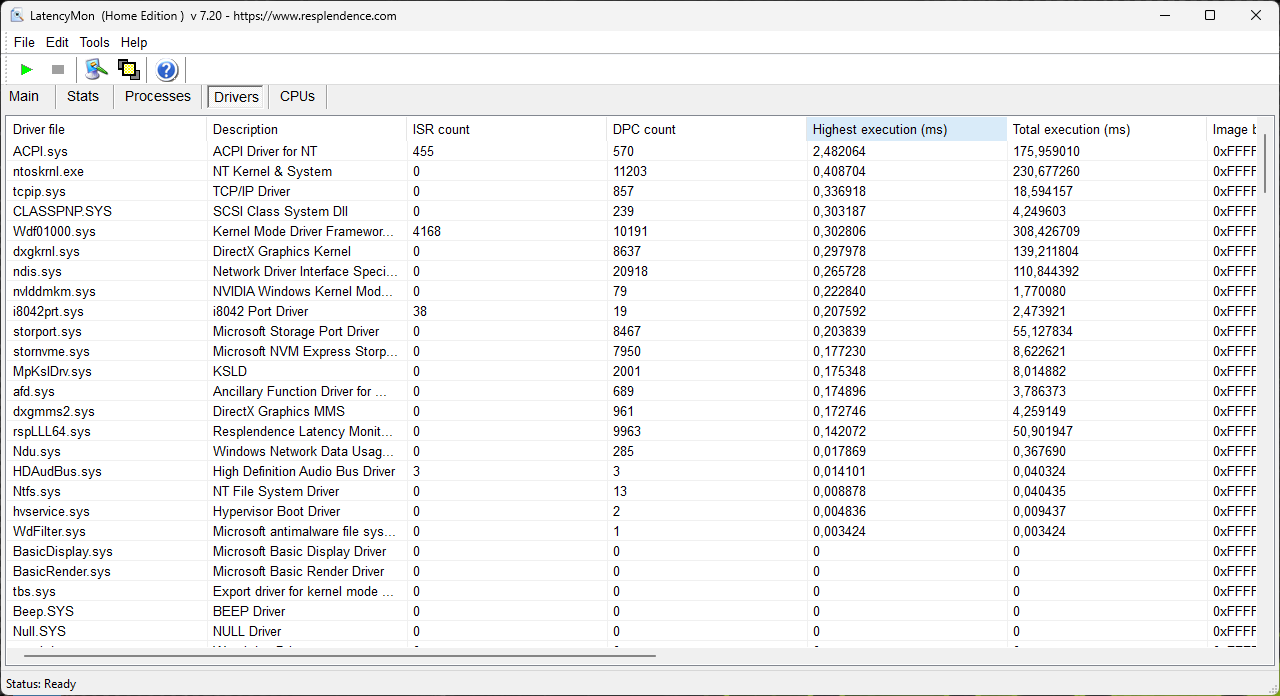
Task: Click the ISR count value 4168
Action: pos(427,231)
